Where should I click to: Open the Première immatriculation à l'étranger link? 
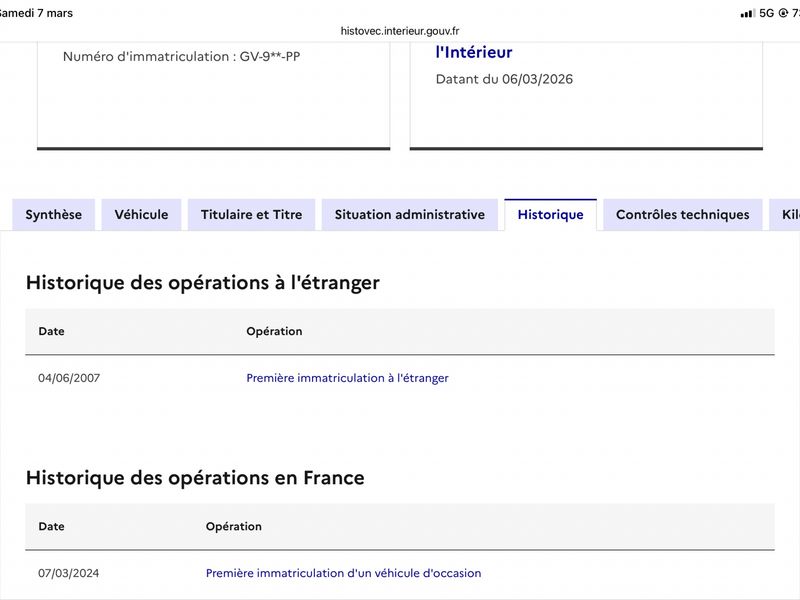pos(347,378)
